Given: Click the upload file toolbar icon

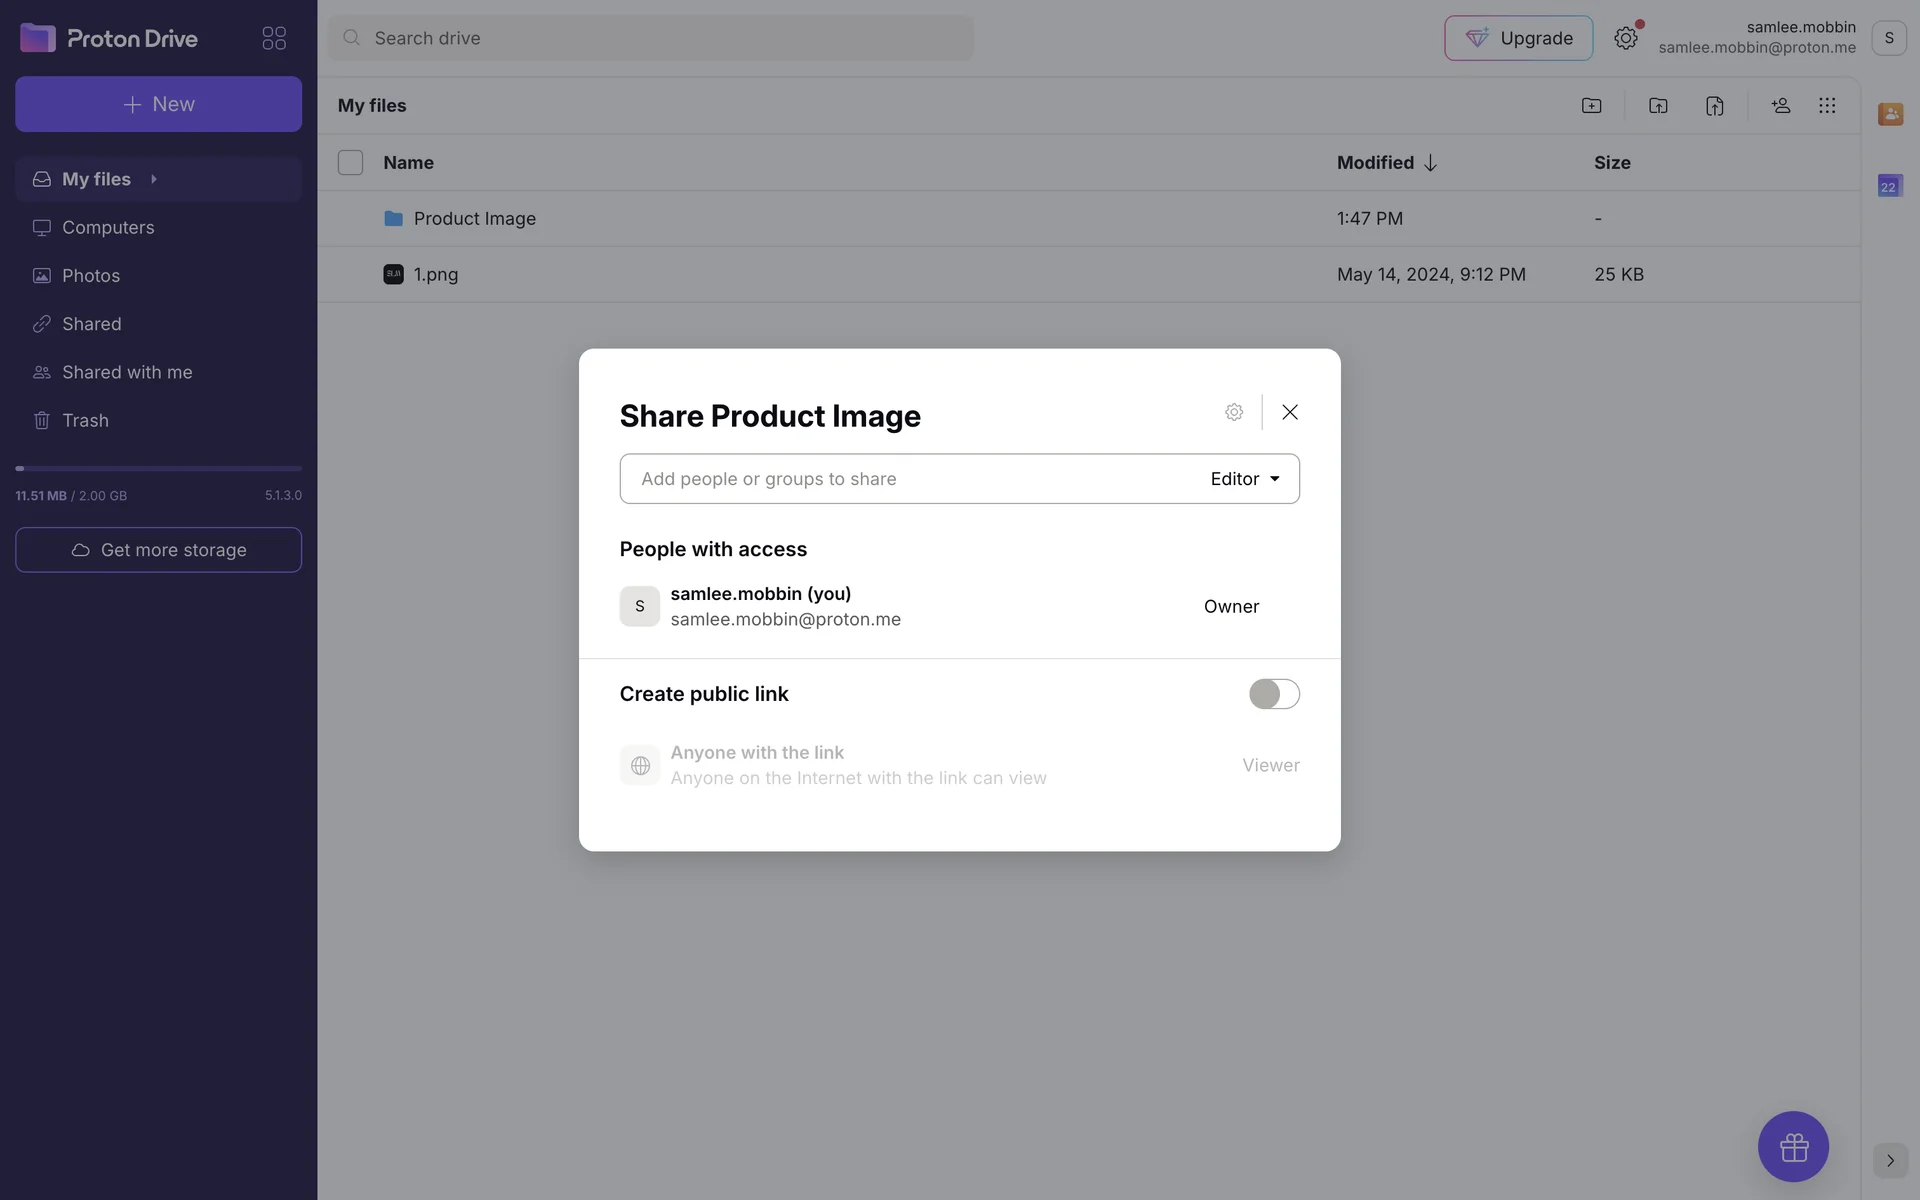Looking at the screenshot, I should 1714,106.
